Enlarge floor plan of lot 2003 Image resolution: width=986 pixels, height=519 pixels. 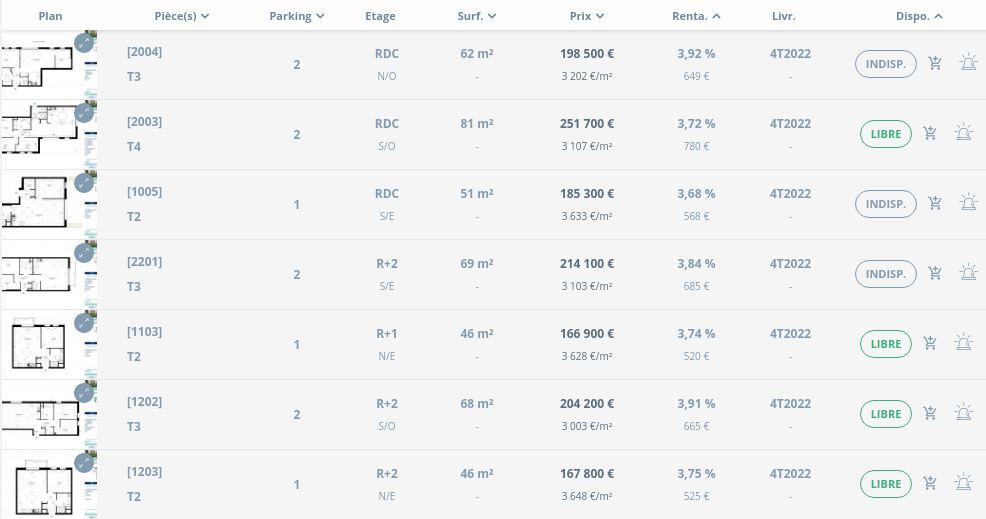[x=84, y=113]
